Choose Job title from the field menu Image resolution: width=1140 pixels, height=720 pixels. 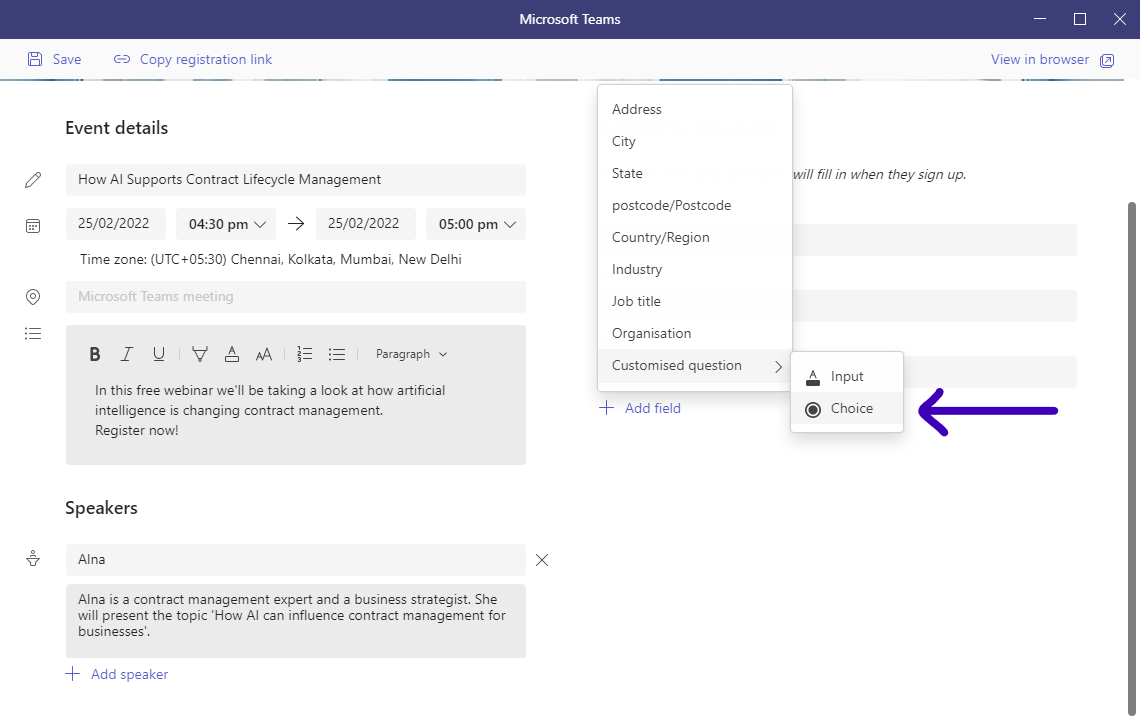tap(636, 301)
